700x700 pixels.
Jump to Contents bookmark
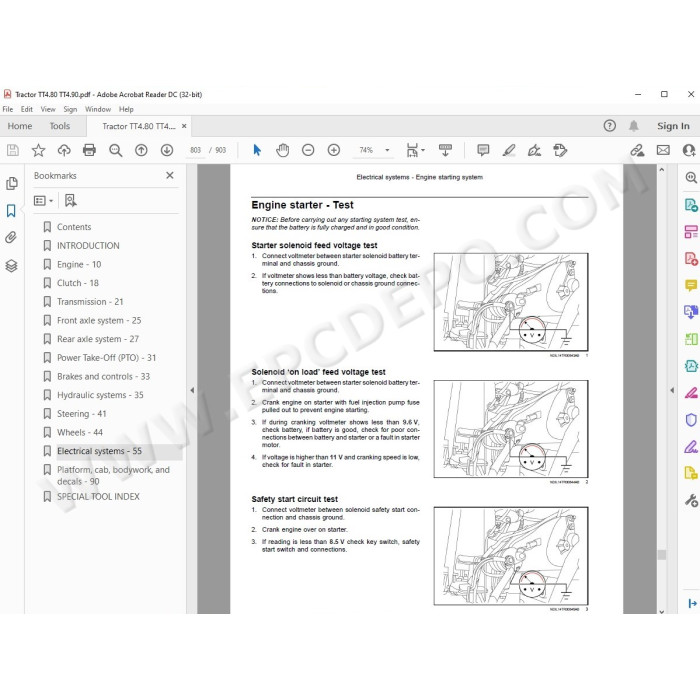click(x=74, y=227)
